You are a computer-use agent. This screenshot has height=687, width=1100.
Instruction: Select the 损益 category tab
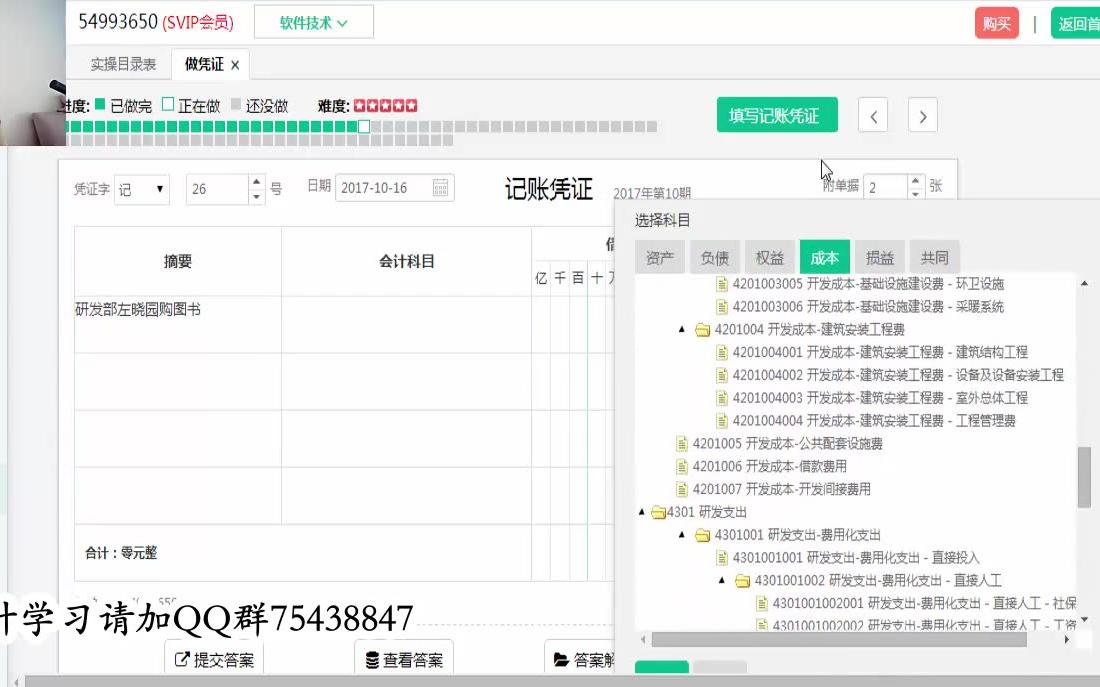[879, 257]
